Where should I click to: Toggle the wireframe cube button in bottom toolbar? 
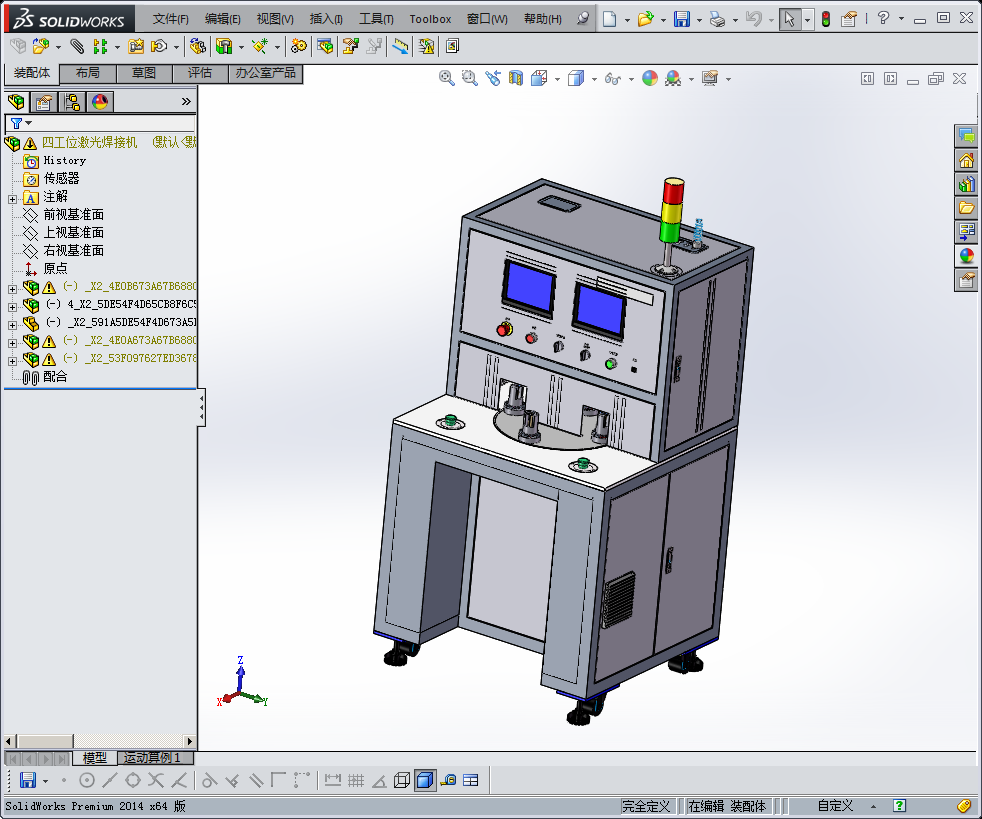pos(402,780)
